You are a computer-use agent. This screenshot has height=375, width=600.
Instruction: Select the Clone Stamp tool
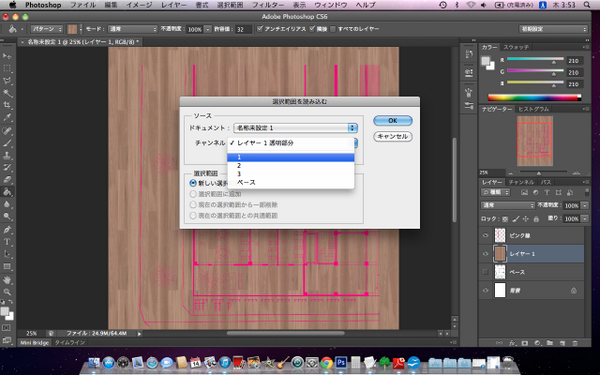(7, 155)
